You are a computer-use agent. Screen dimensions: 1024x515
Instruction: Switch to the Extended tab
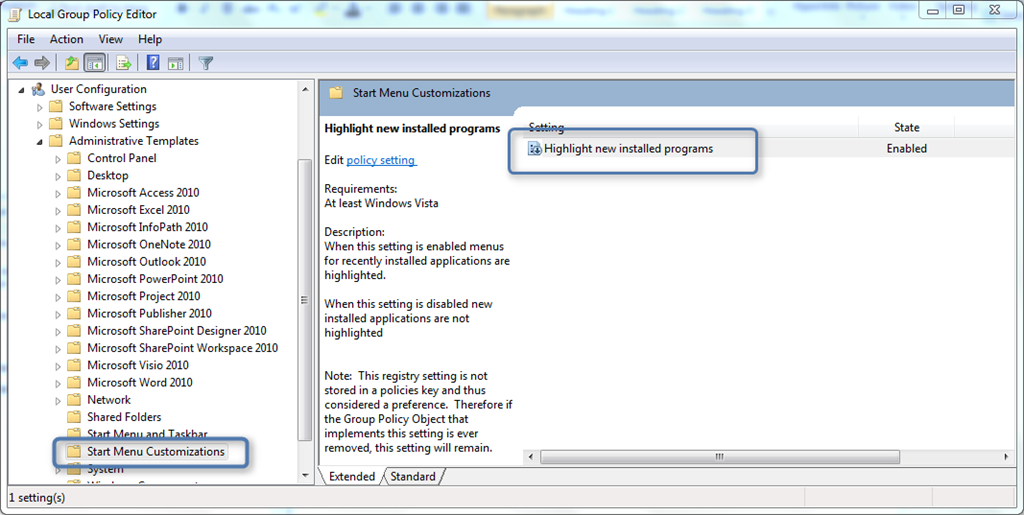[x=352, y=476]
